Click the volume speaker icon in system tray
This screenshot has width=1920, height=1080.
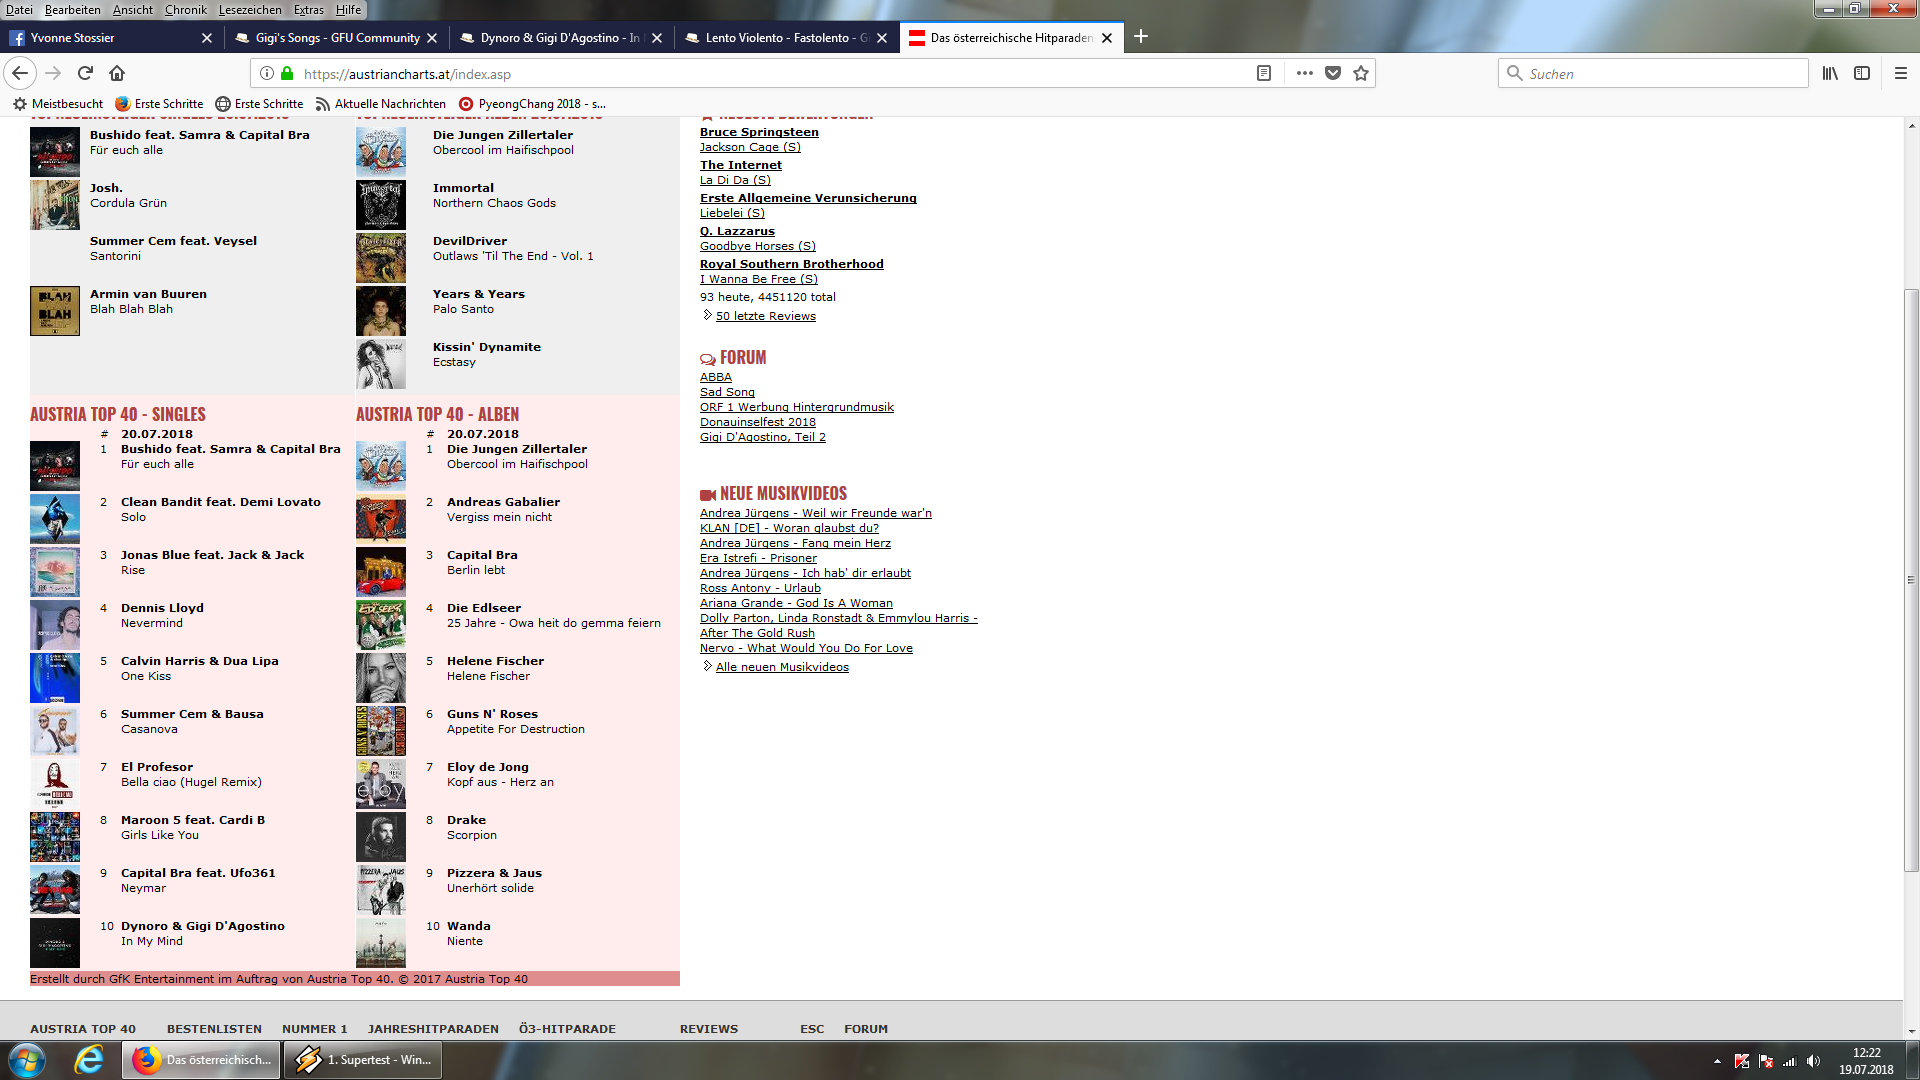(1813, 1061)
